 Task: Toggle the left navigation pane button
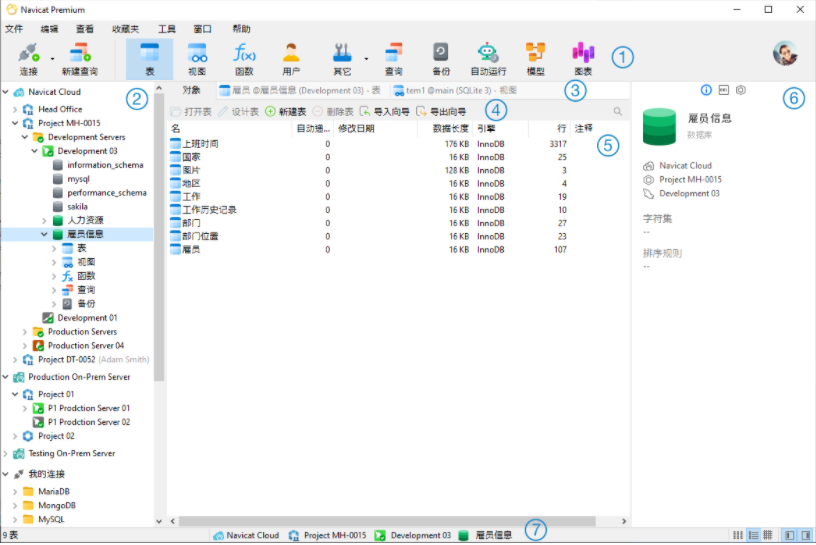(x=789, y=535)
